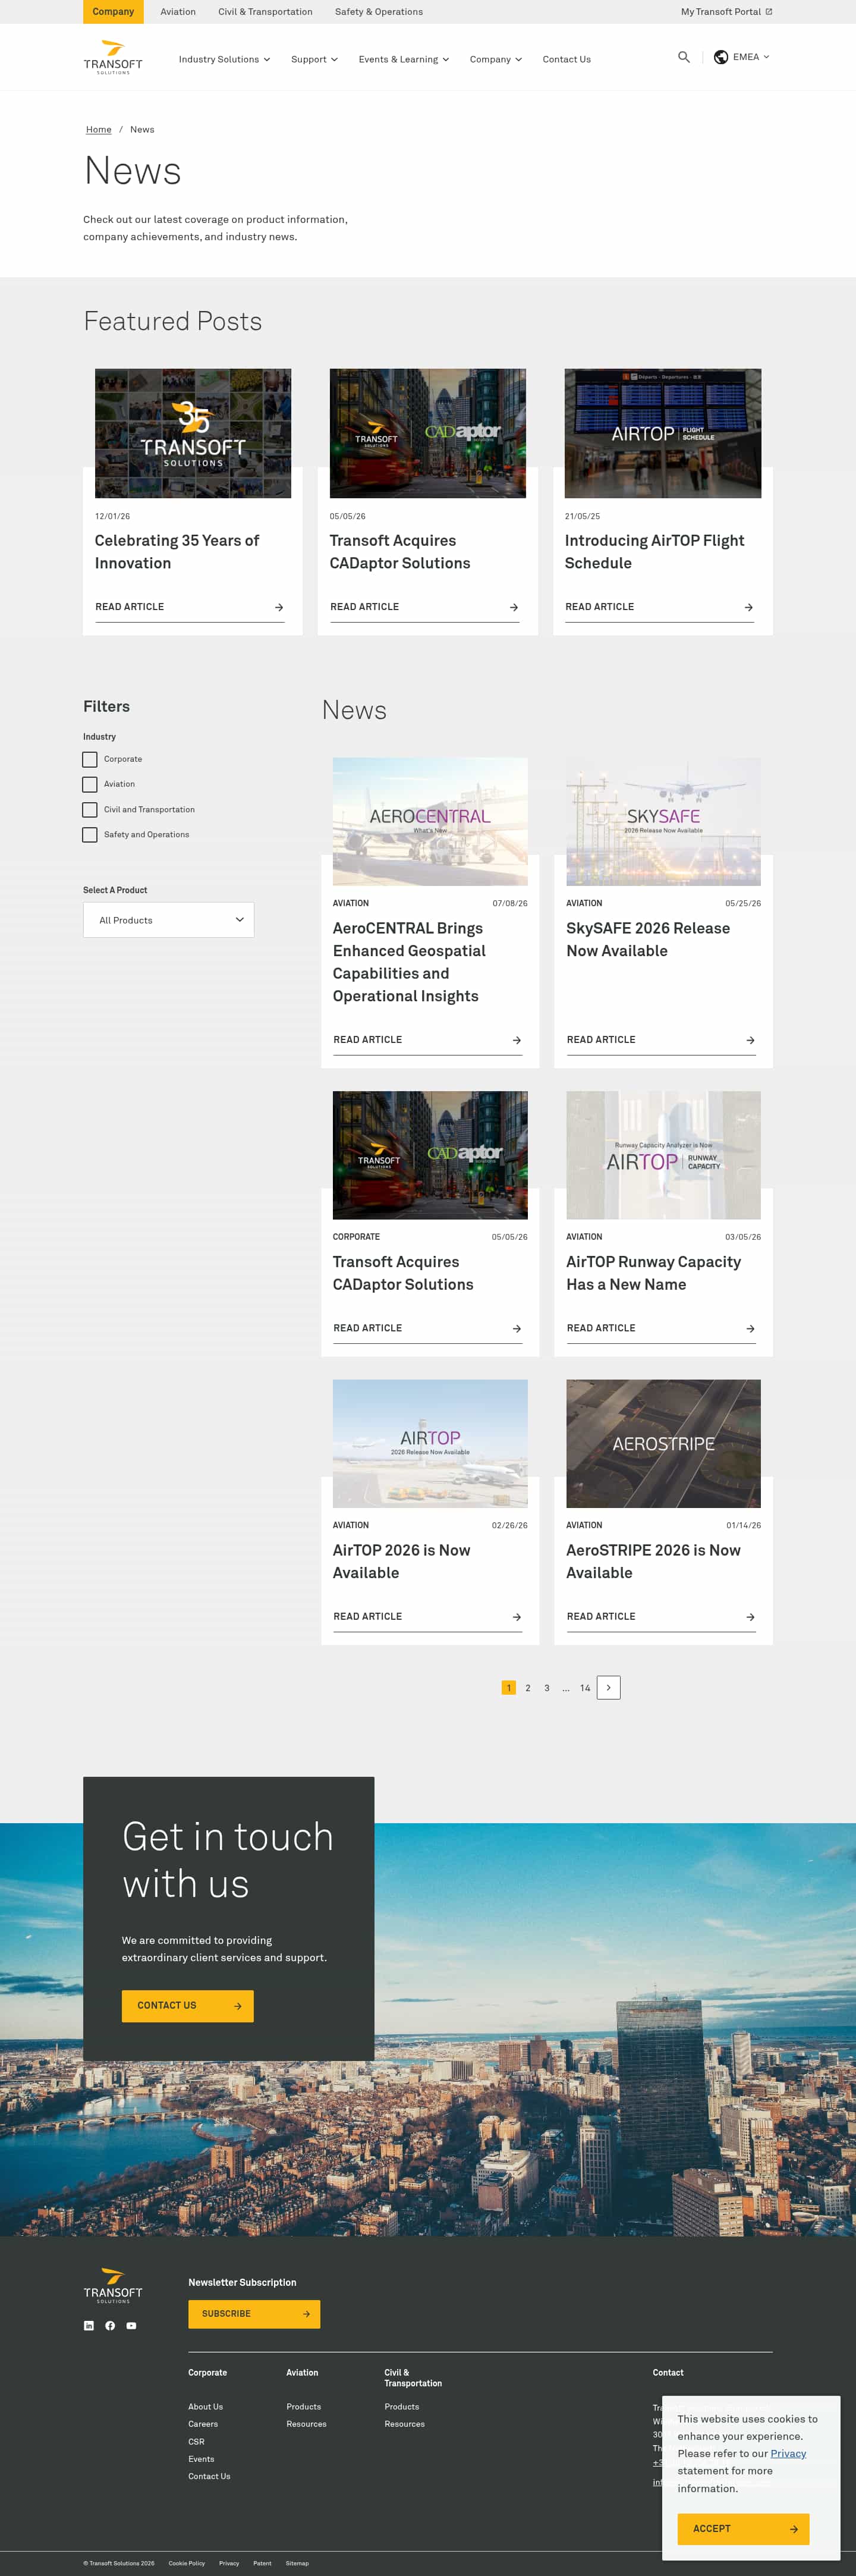Accept the cookies notice
Viewport: 856px width, 2576px height.
point(743,2528)
